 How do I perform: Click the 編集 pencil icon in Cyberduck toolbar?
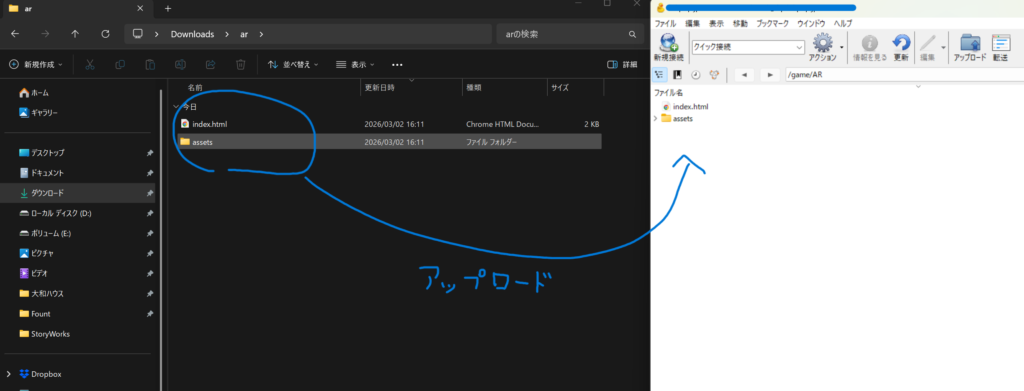pyautogui.click(x=927, y=44)
